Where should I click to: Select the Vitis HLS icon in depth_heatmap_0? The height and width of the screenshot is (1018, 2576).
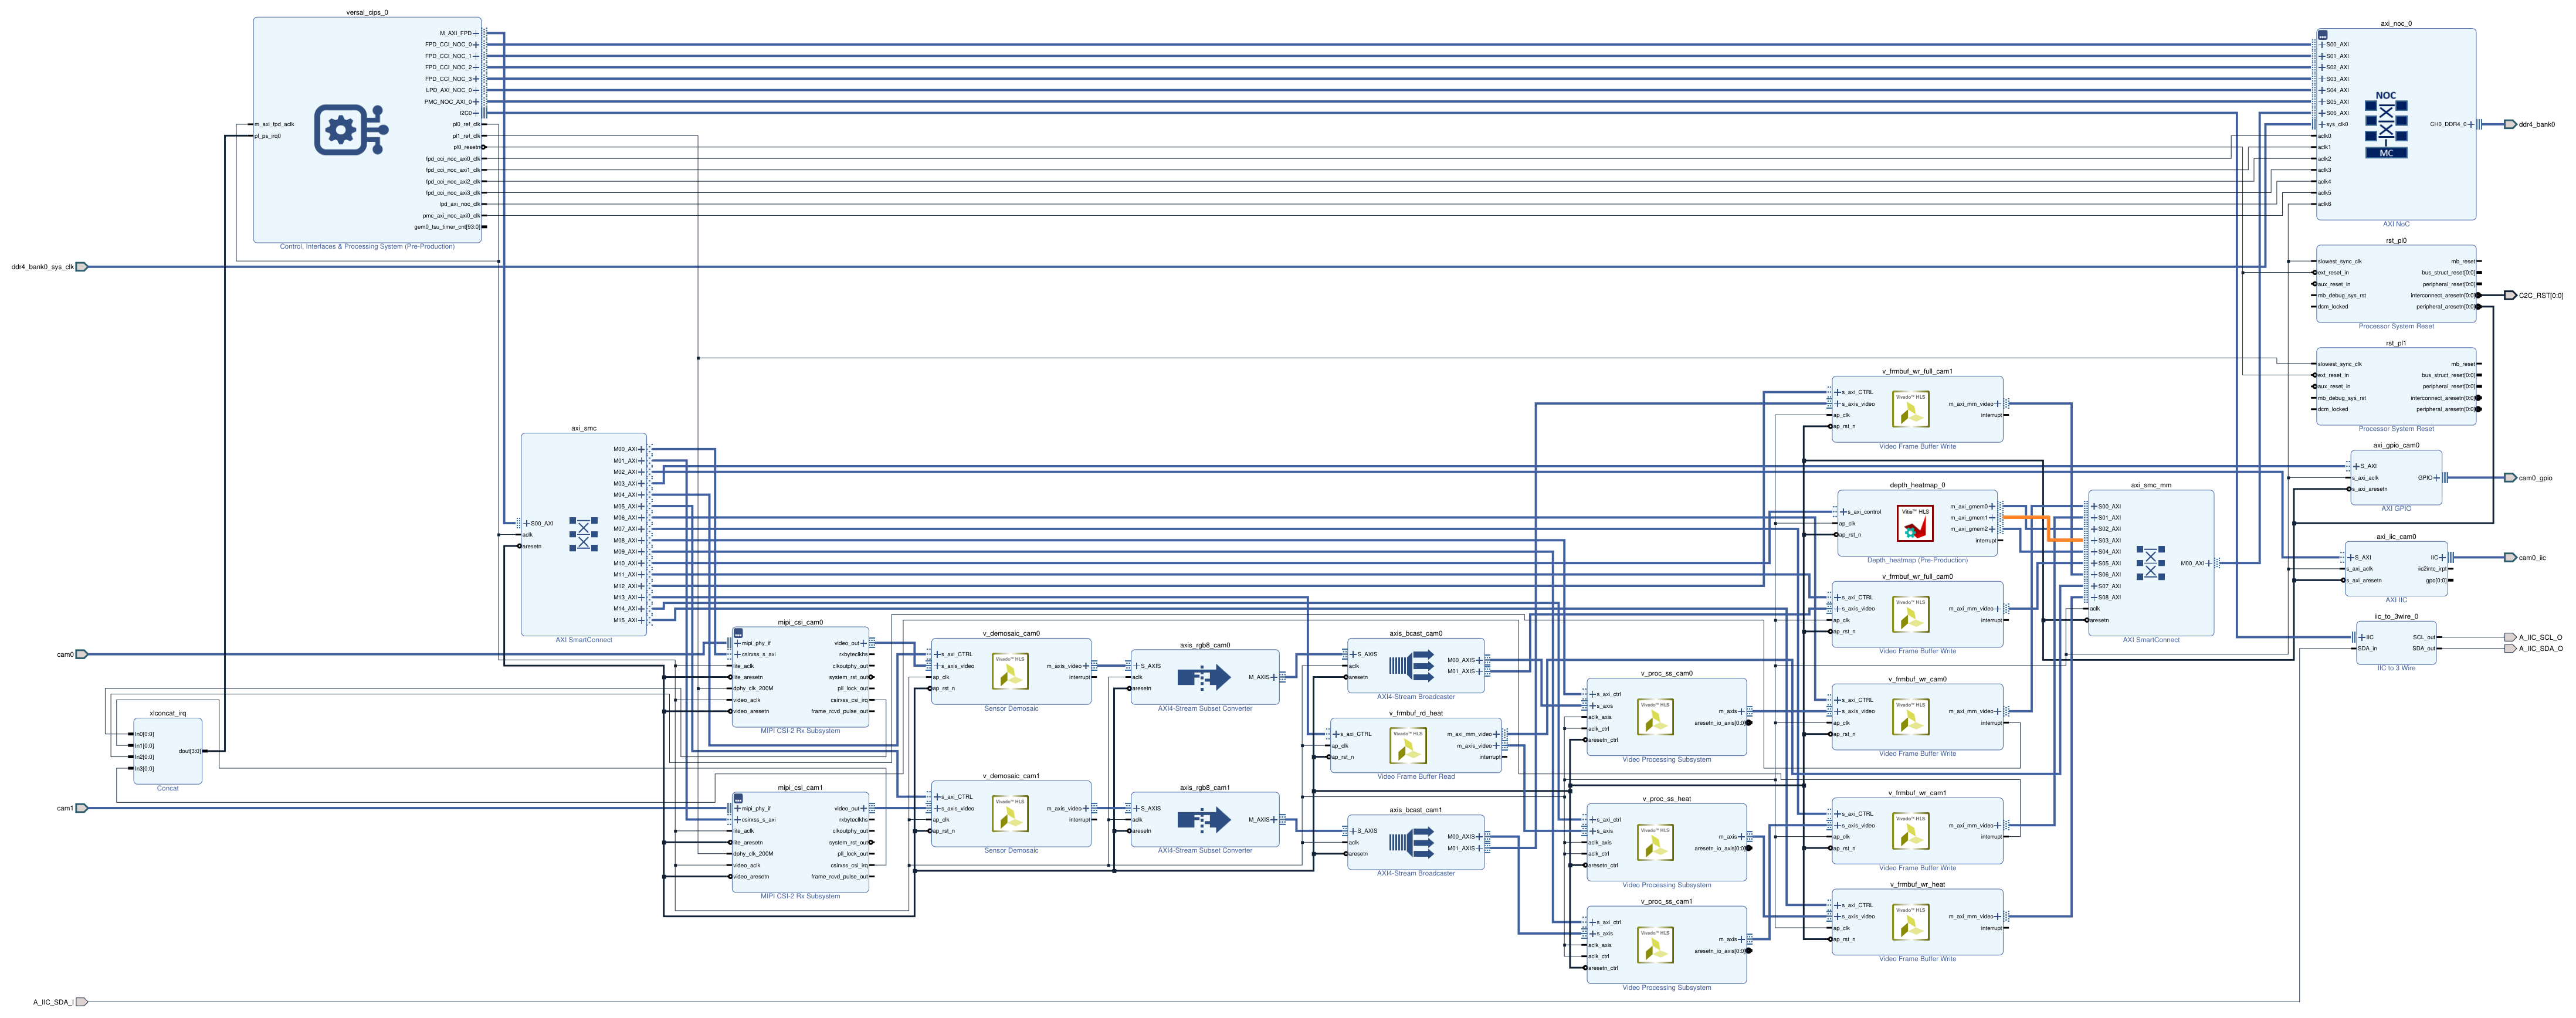click(x=1915, y=523)
